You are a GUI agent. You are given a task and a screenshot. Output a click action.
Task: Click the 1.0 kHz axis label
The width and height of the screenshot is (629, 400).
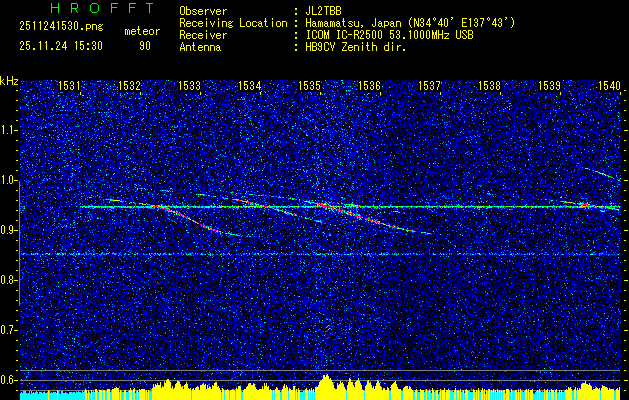pyautogui.click(x=9, y=180)
